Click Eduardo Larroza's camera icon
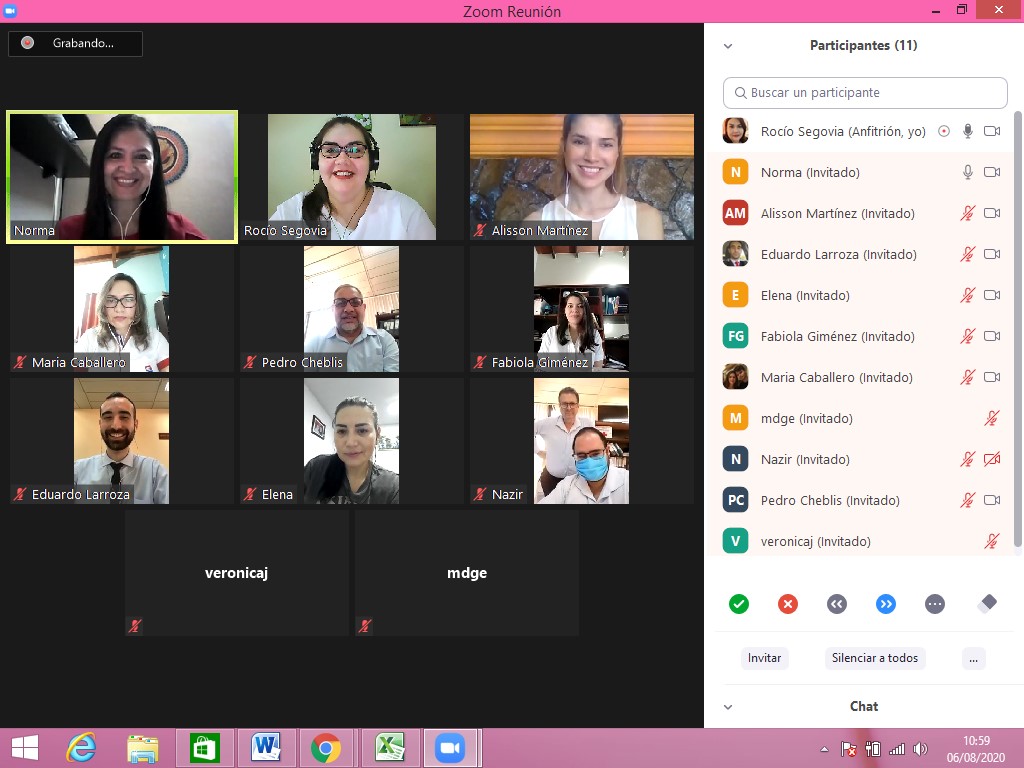1024x768 pixels. click(992, 254)
